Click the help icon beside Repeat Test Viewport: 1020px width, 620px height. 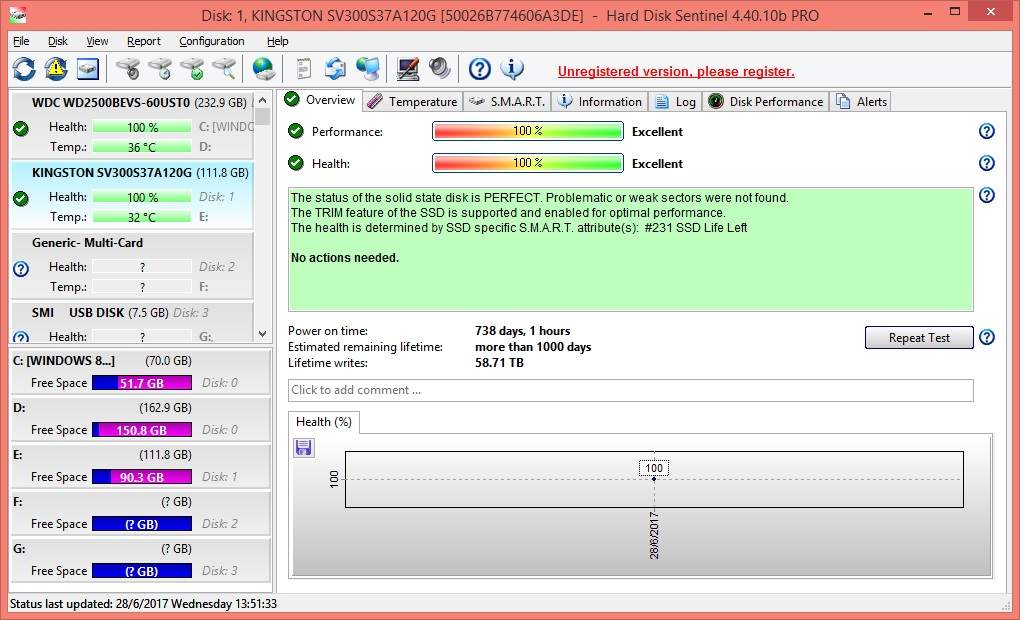point(986,338)
